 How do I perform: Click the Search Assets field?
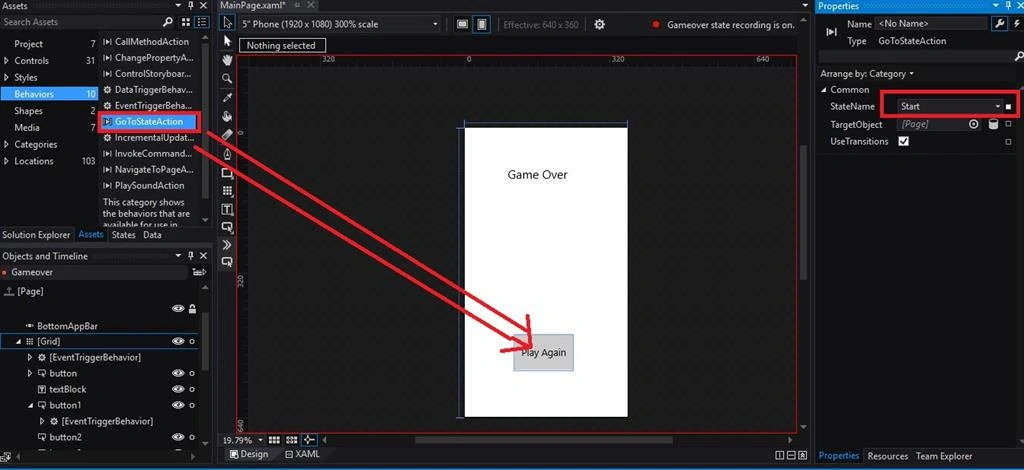[81, 22]
